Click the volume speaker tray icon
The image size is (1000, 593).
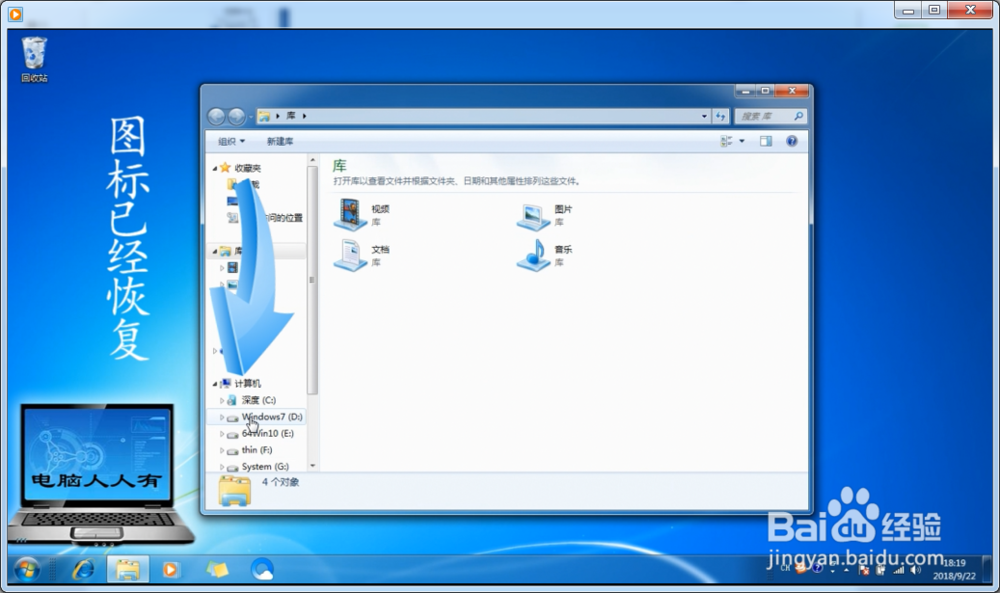pos(916,570)
